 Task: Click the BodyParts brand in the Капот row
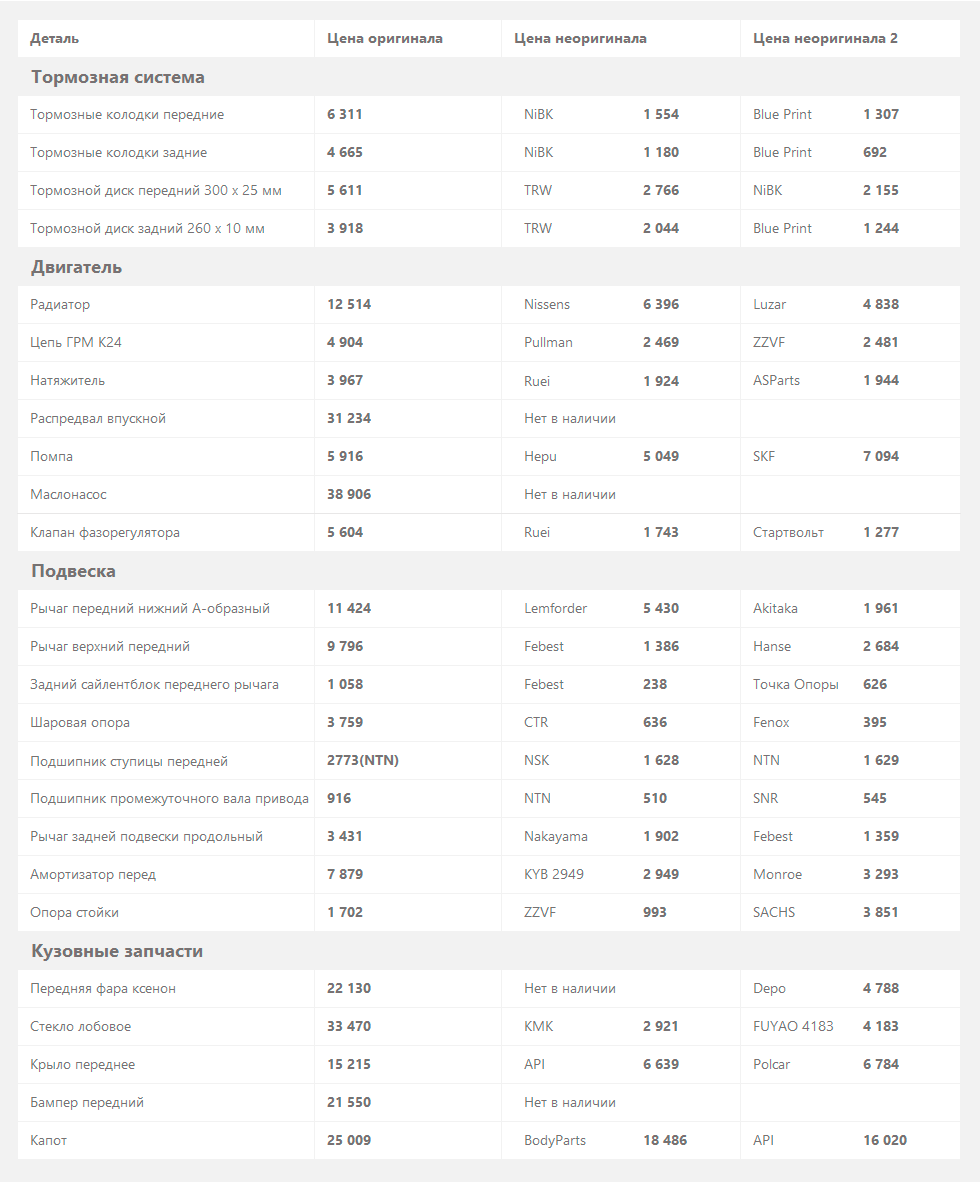click(555, 1141)
